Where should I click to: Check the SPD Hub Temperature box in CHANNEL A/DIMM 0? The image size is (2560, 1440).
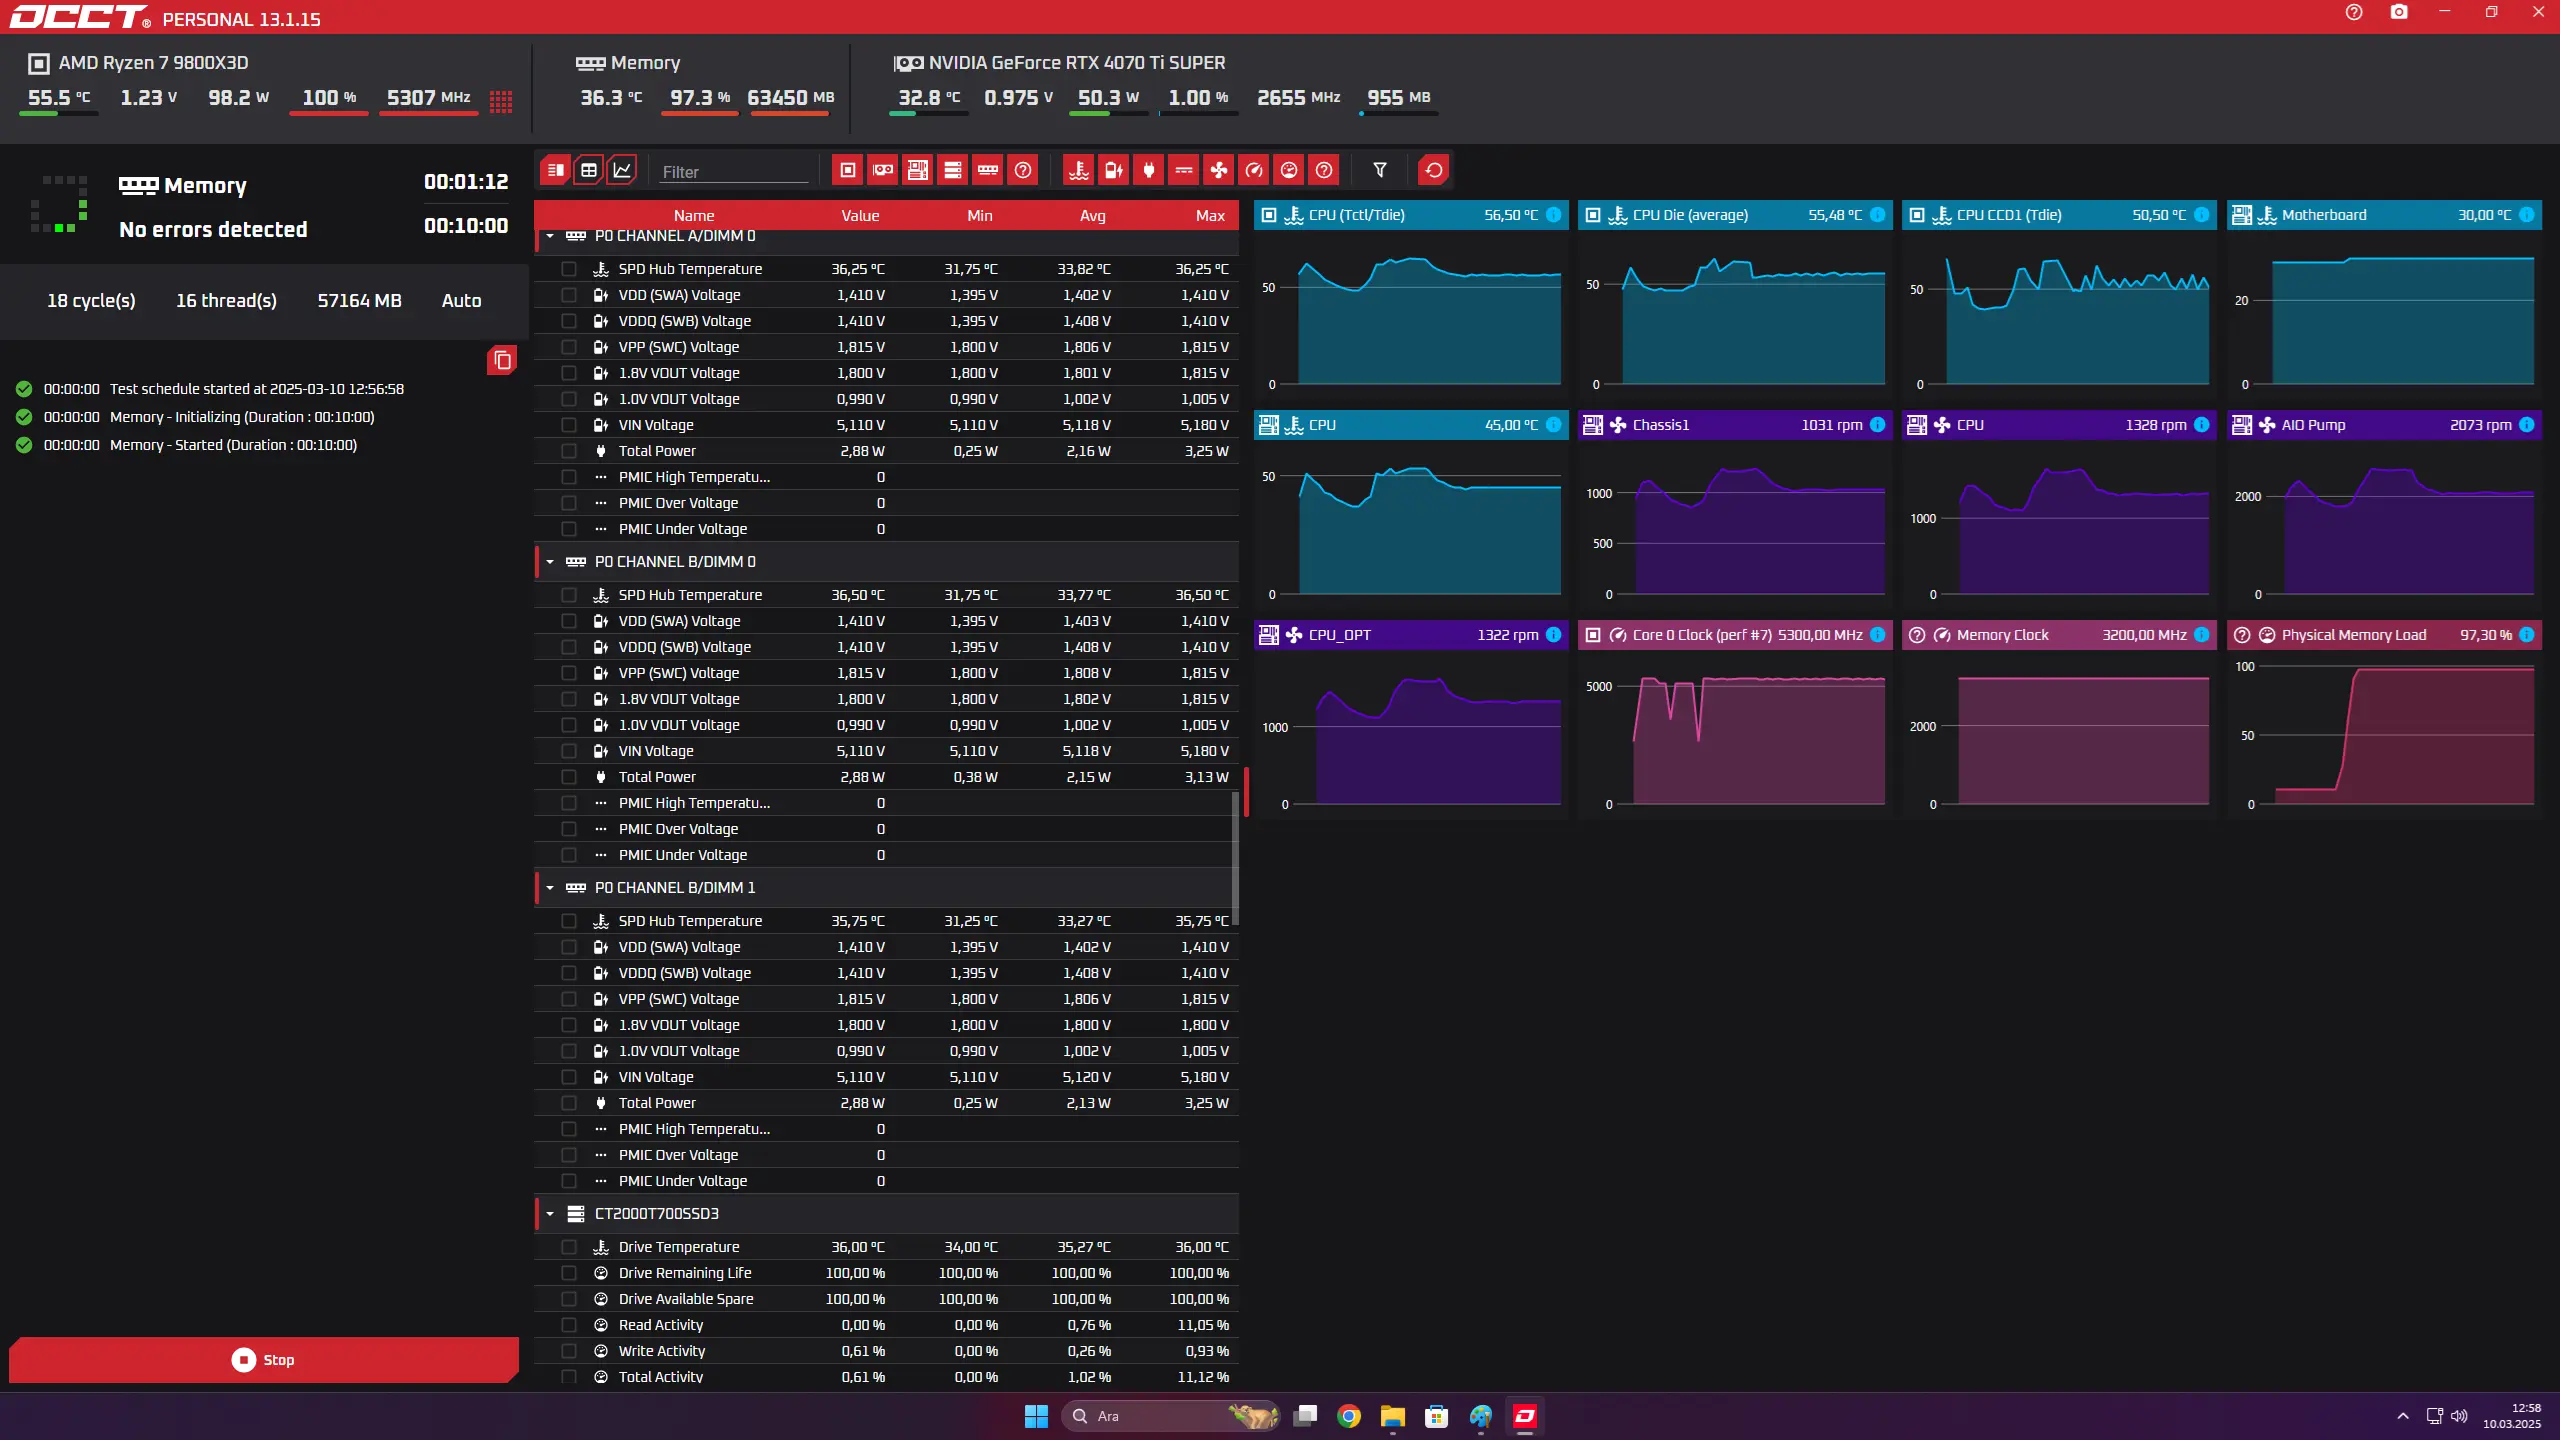tap(569, 269)
